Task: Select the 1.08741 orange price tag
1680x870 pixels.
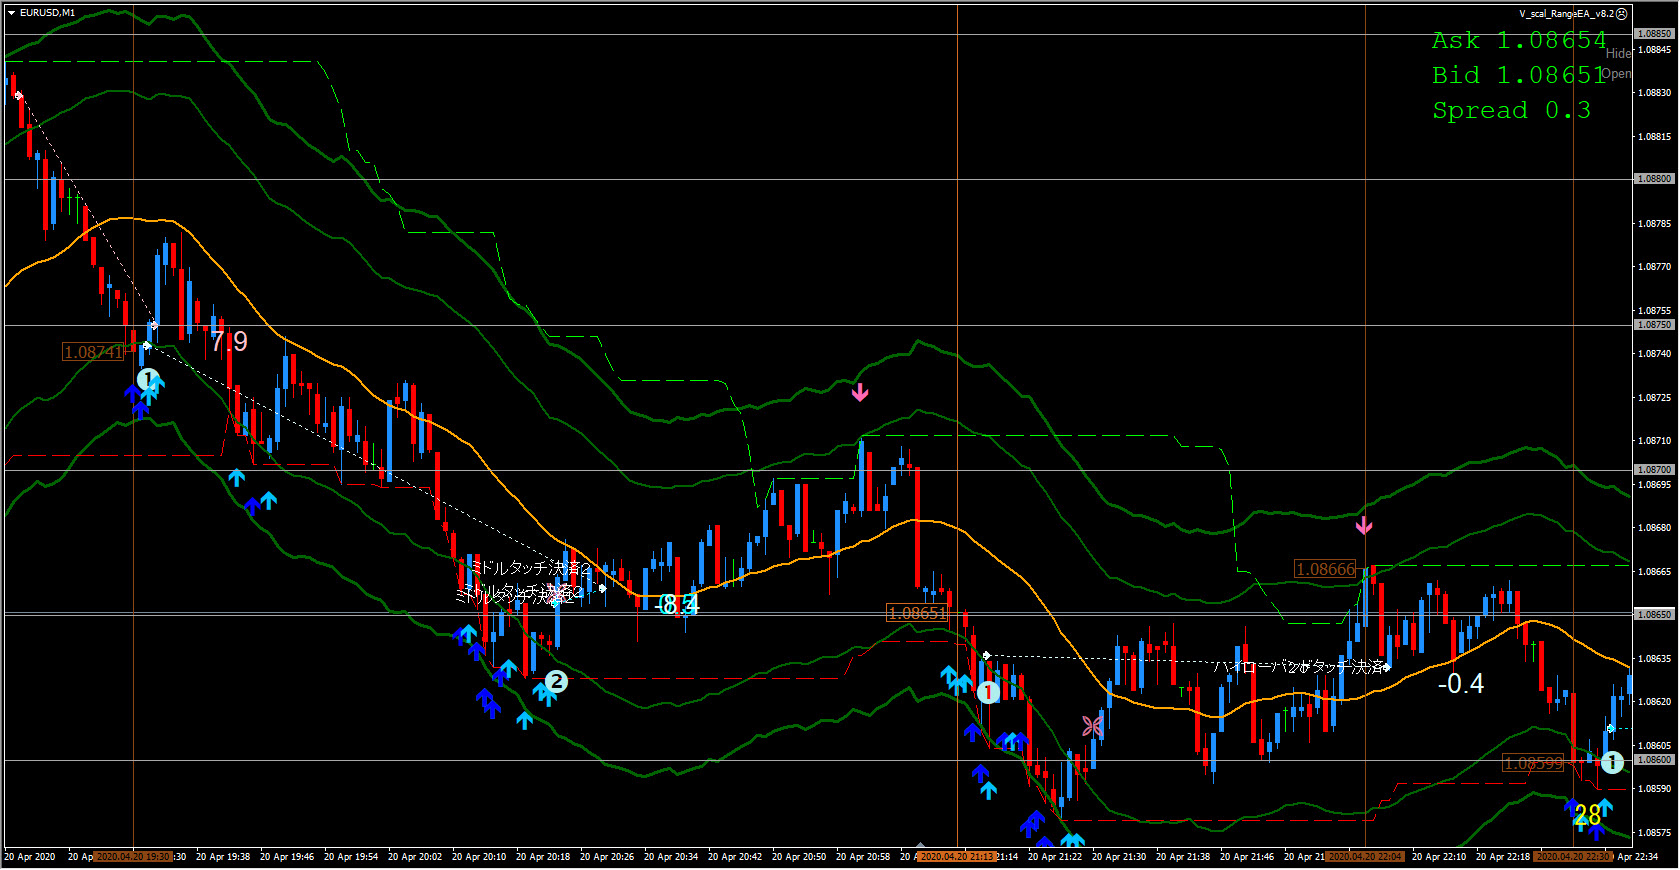Action: 93,352
